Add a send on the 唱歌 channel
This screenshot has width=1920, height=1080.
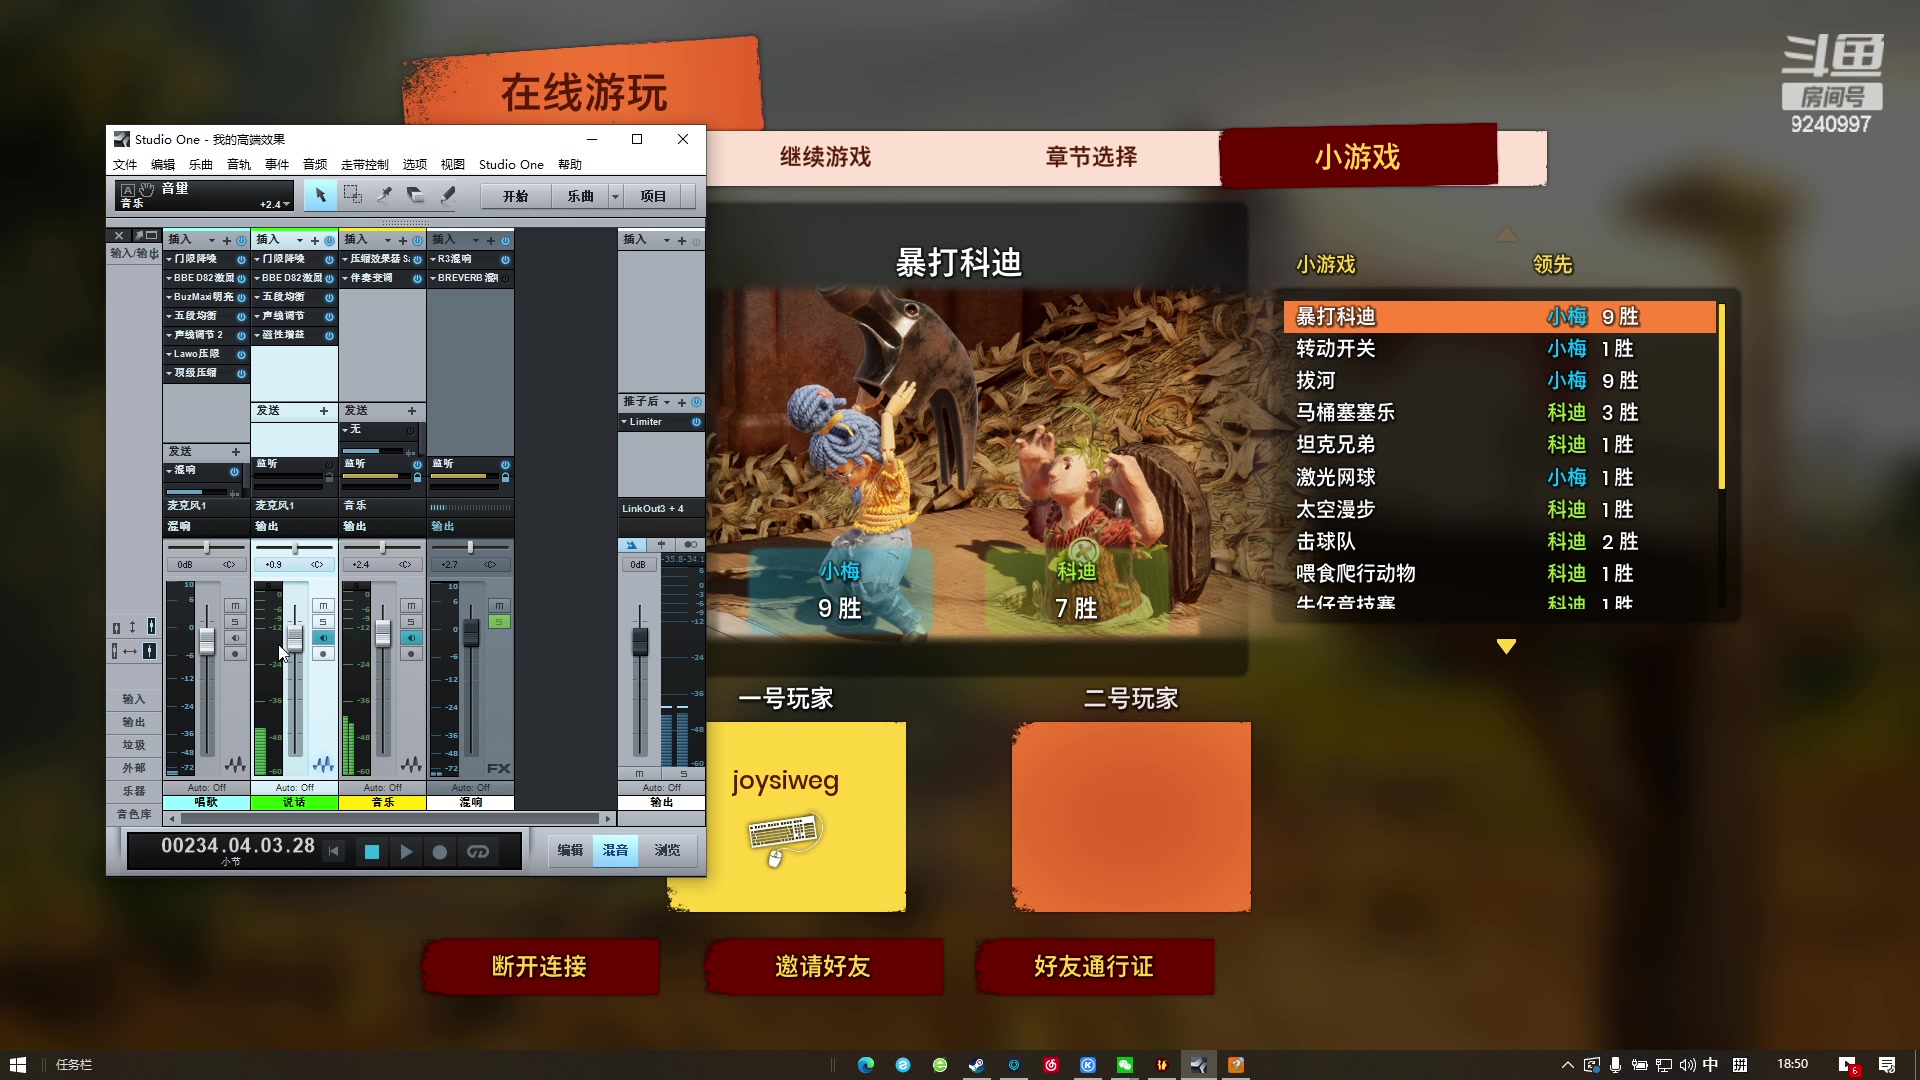click(235, 452)
